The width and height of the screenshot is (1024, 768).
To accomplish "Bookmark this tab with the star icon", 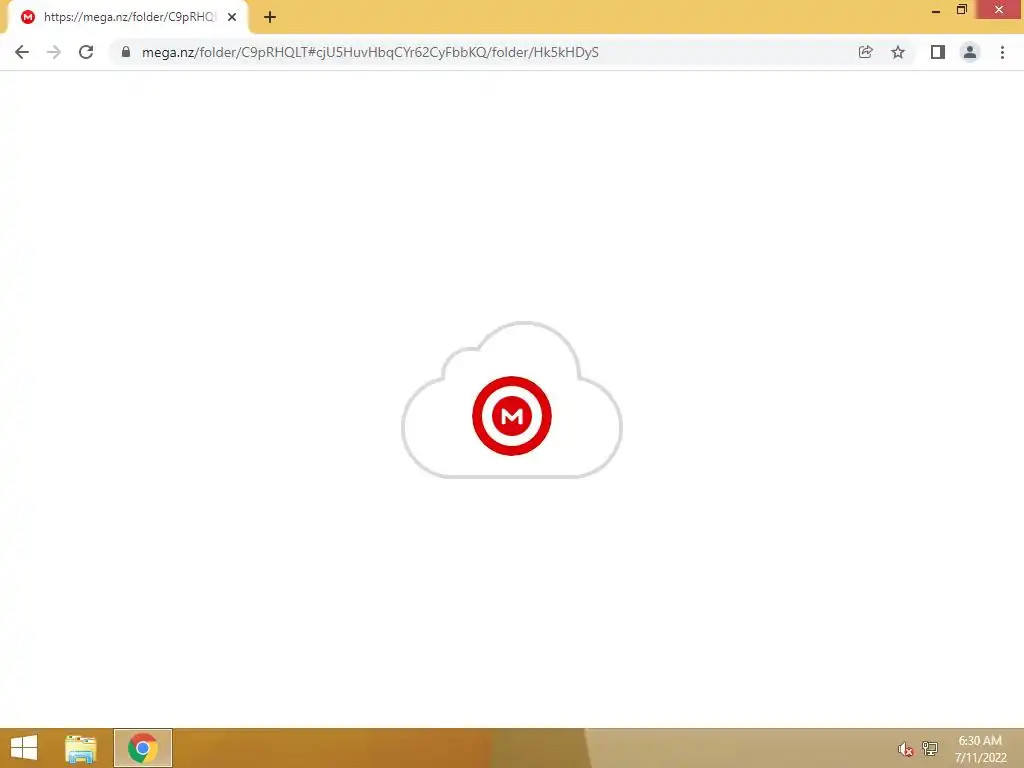I will pos(898,52).
